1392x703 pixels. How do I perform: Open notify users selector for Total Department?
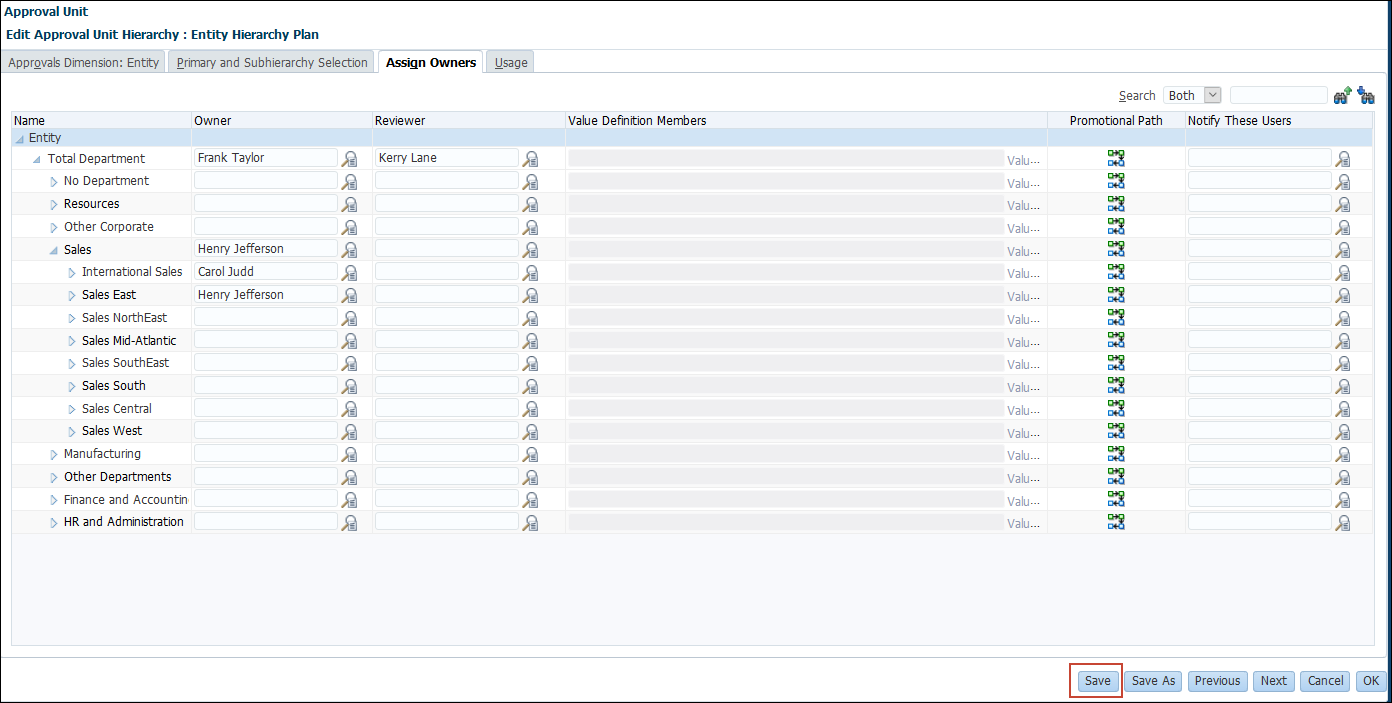pyautogui.click(x=1343, y=159)
